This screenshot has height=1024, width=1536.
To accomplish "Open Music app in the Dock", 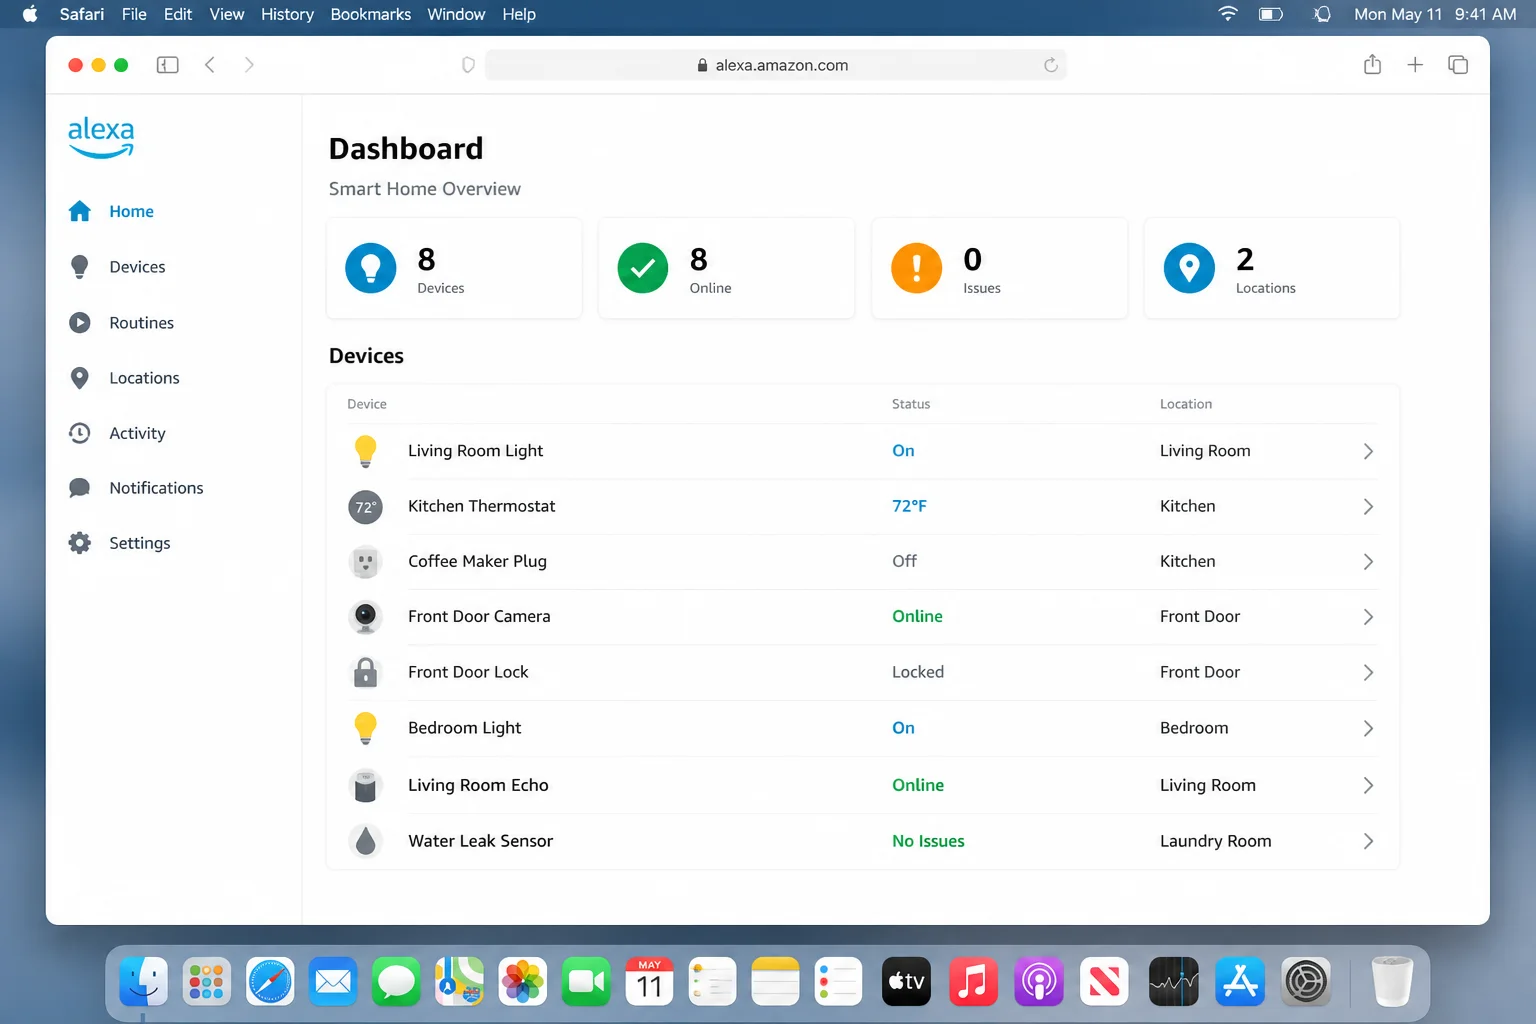I will (973, 982).
